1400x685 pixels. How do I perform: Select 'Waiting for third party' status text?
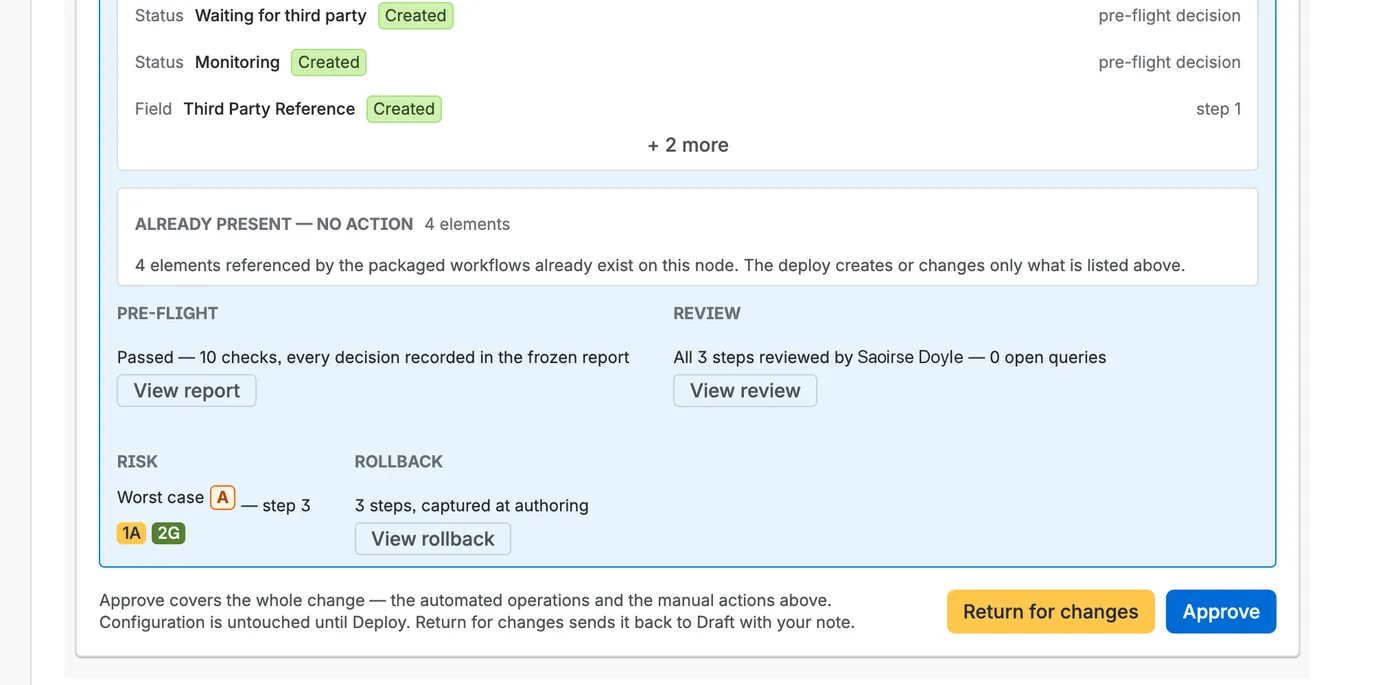pos(281,15)
